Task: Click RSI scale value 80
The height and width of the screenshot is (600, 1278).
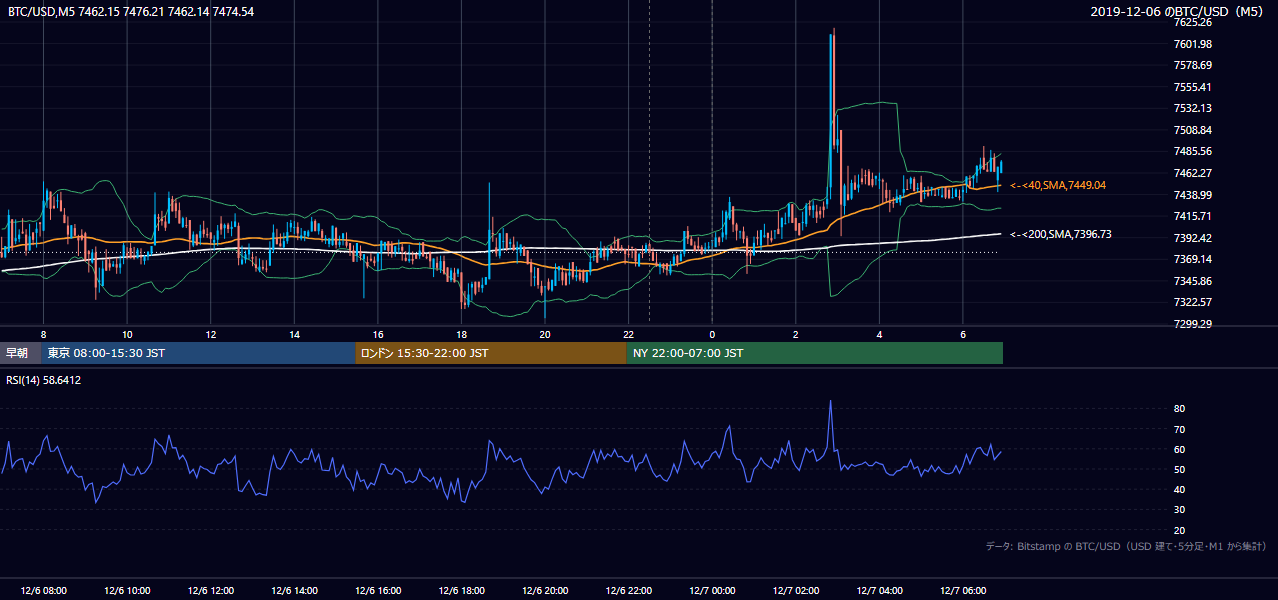Action: pyautogui.click(x=1180, y=409)
